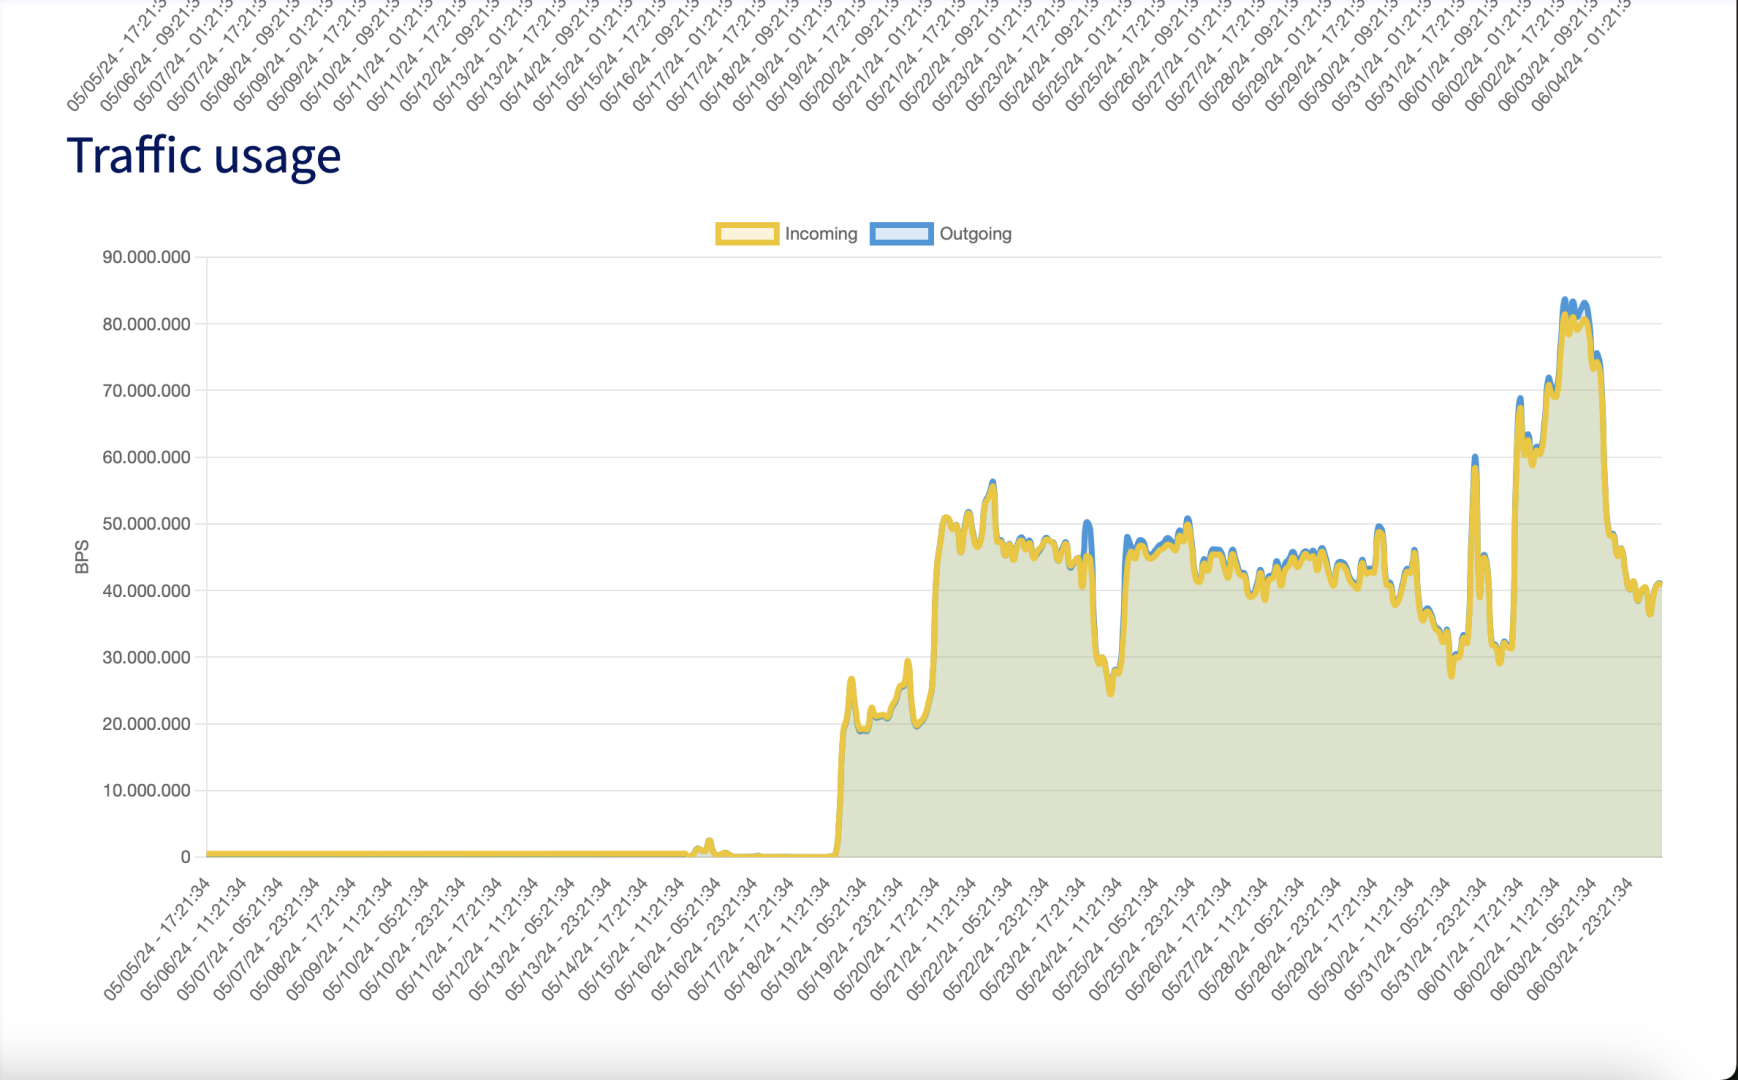Click the 05/19/24 - 05:21:34 x-axis label

(814, 939)
